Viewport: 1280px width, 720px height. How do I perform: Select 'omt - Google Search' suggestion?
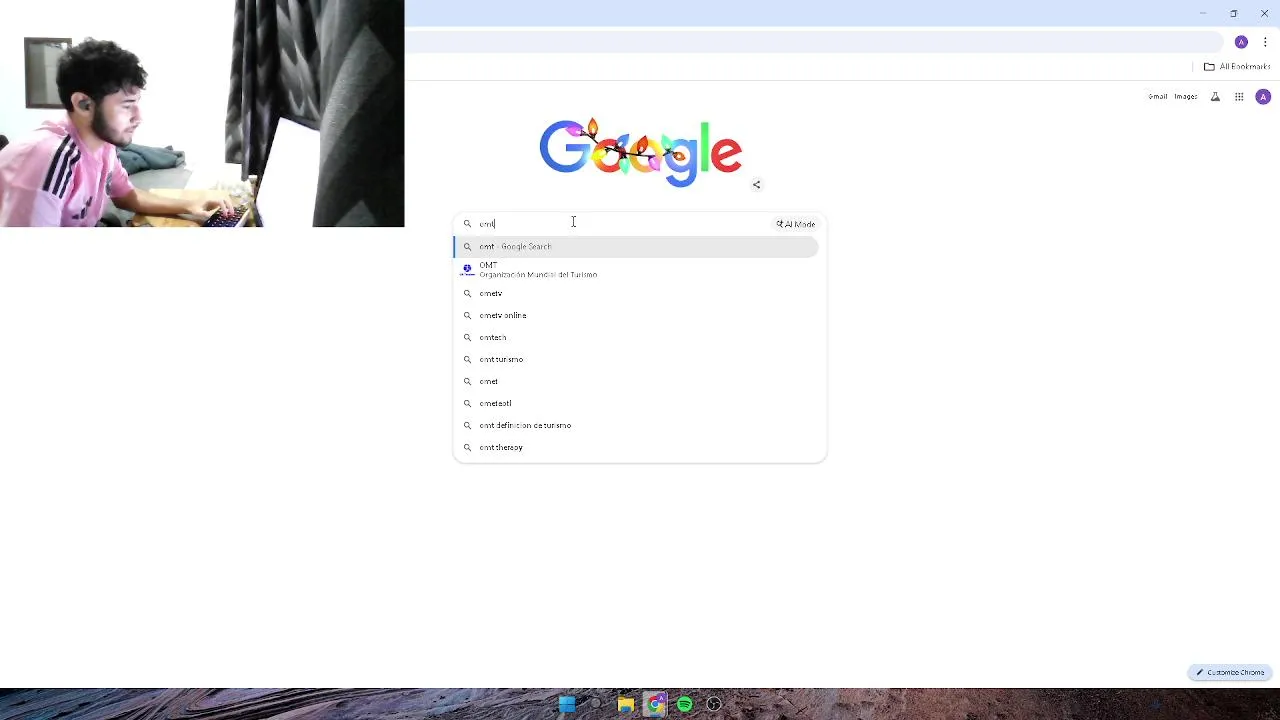click(637, 247)
